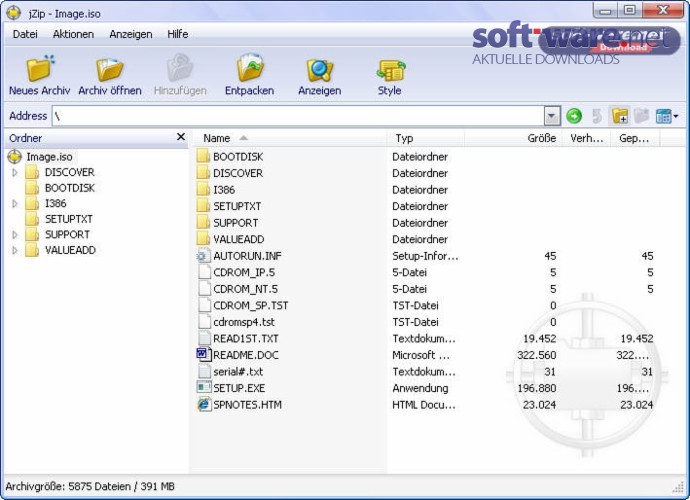Open the Hilfe menu
690x500 pixels.
tap(177, 34)
